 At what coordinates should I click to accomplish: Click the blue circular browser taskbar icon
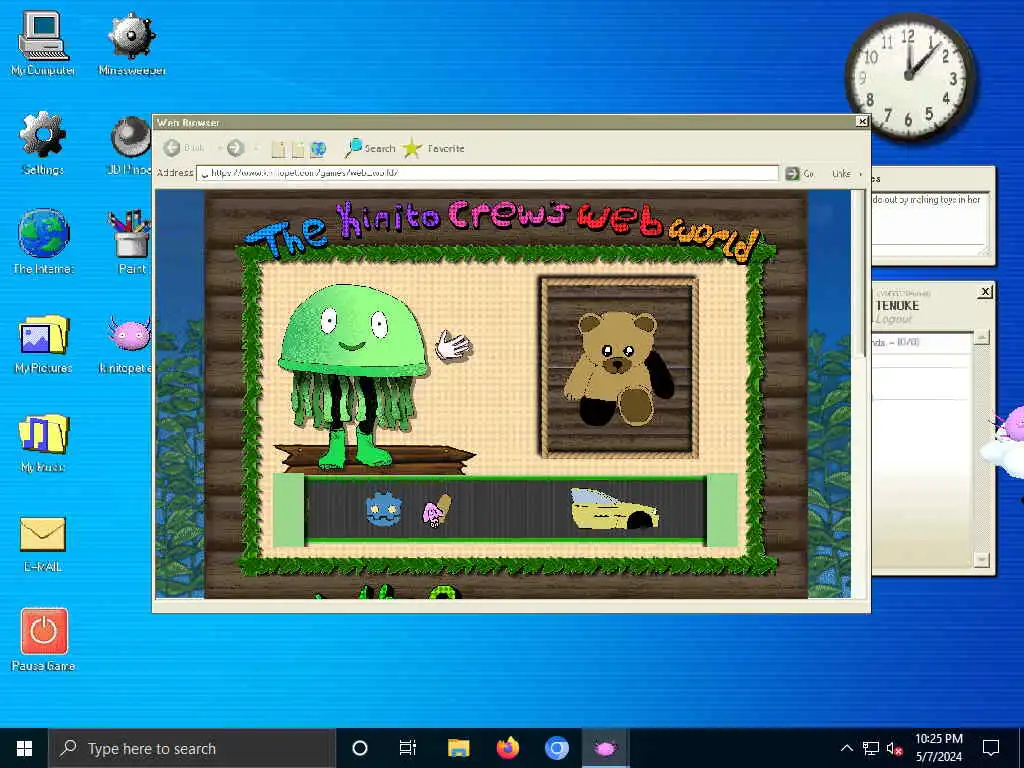tap(556, 748)
